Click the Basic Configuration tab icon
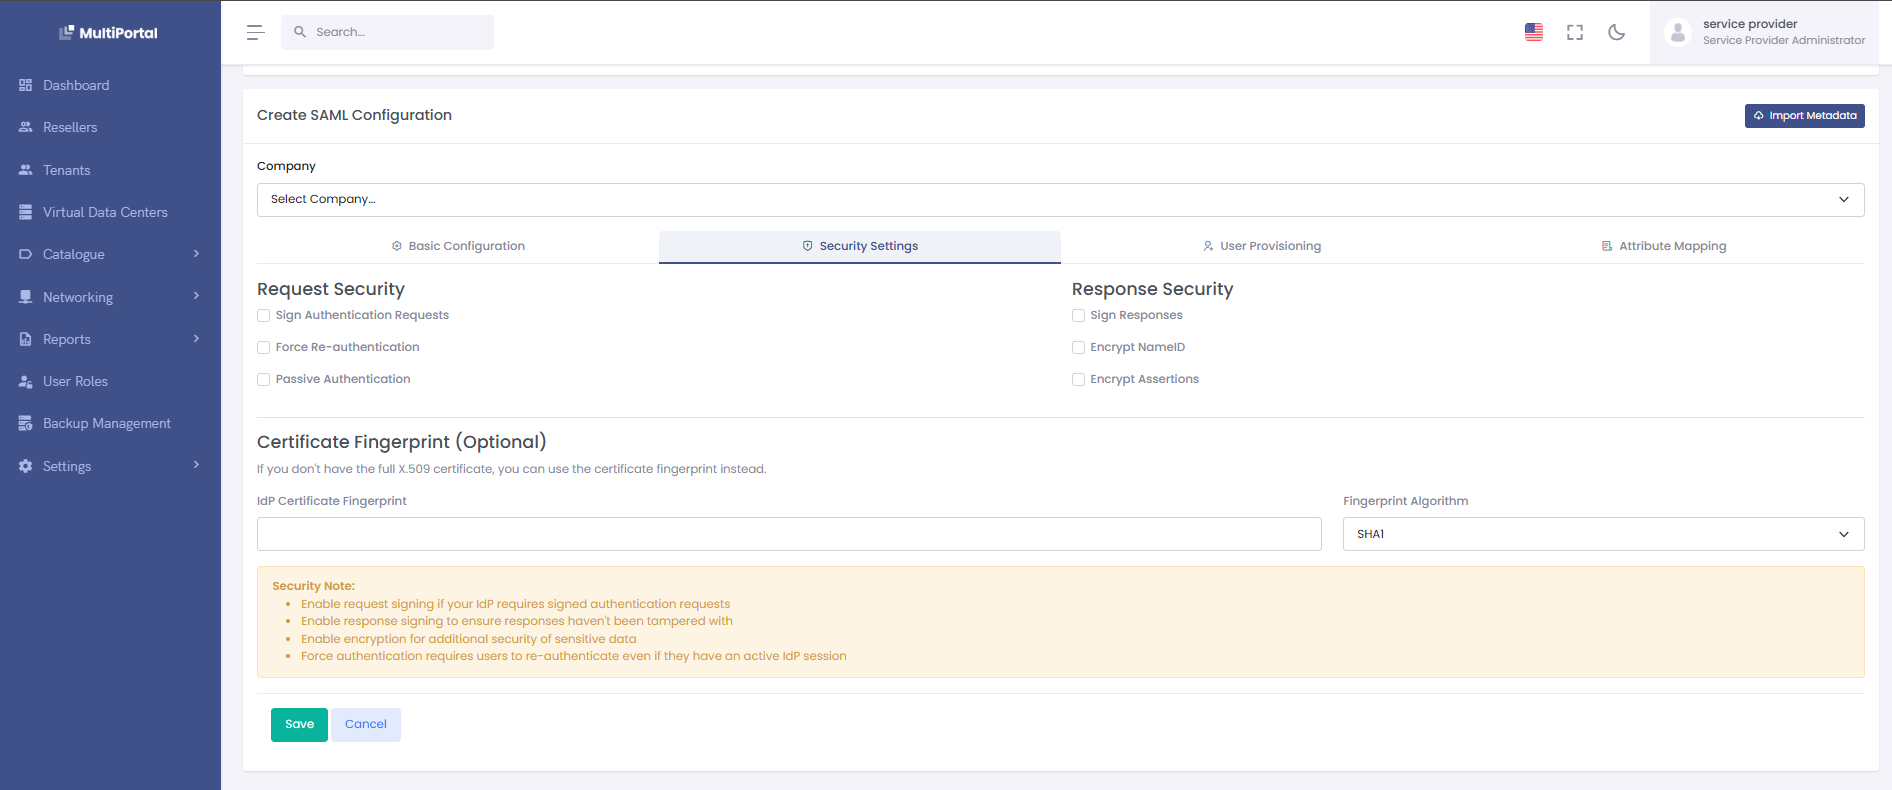Image resolution: width=1892 pixels, height=790 pixels. click(397, 246)
